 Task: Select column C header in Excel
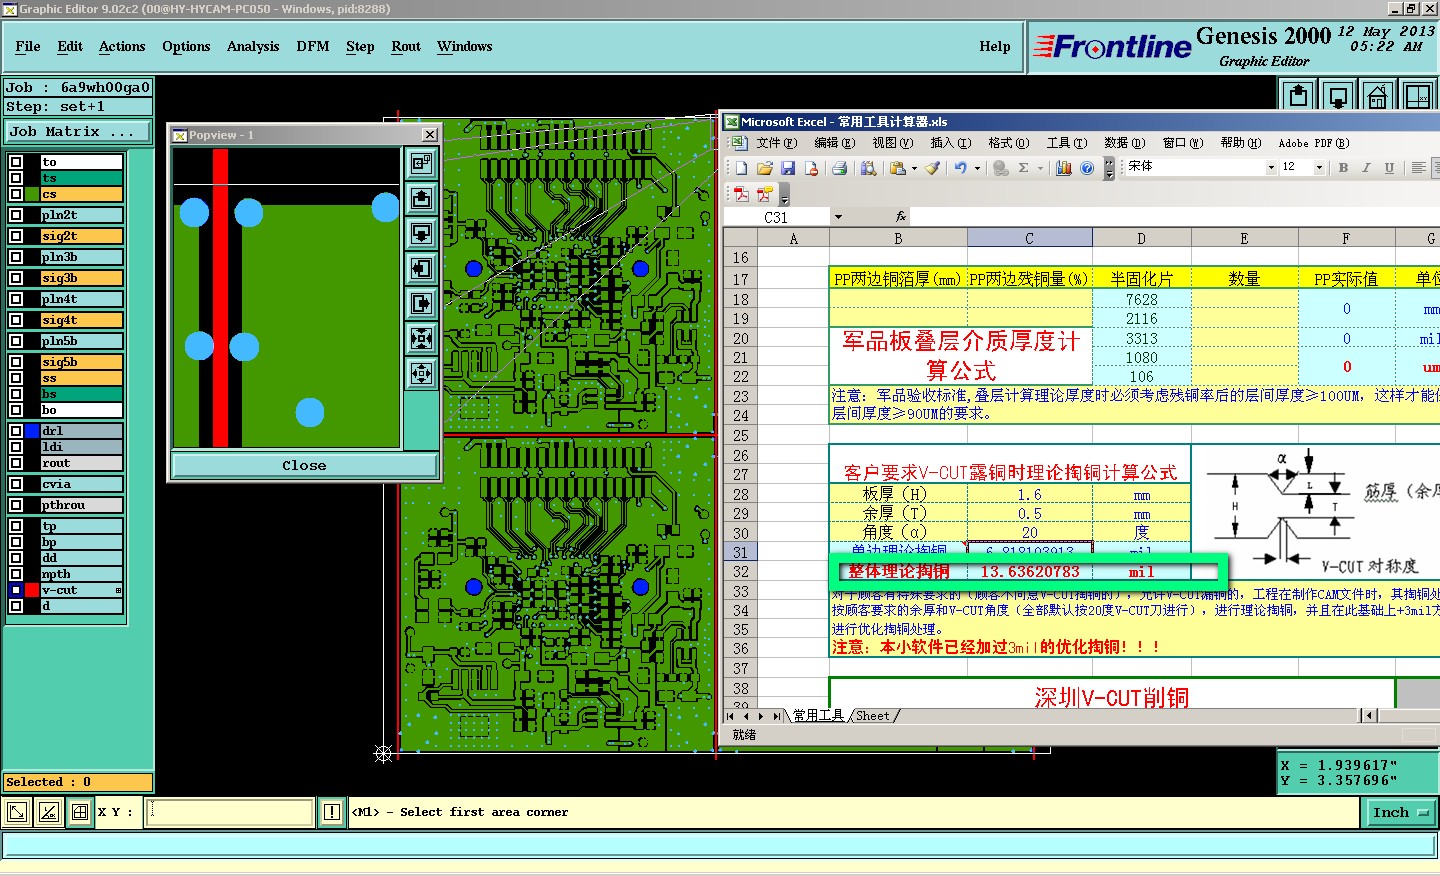[x=1029, y=238]
